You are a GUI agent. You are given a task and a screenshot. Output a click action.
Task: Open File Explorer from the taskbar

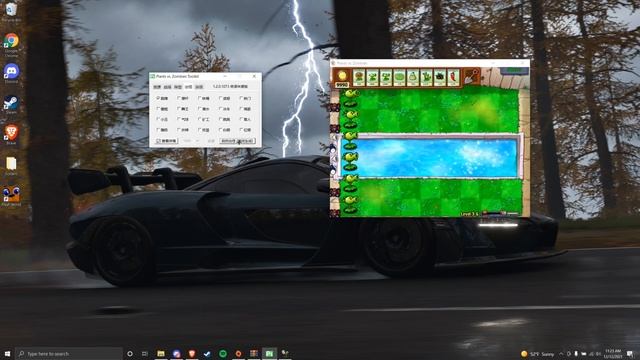tap(161, 353)
